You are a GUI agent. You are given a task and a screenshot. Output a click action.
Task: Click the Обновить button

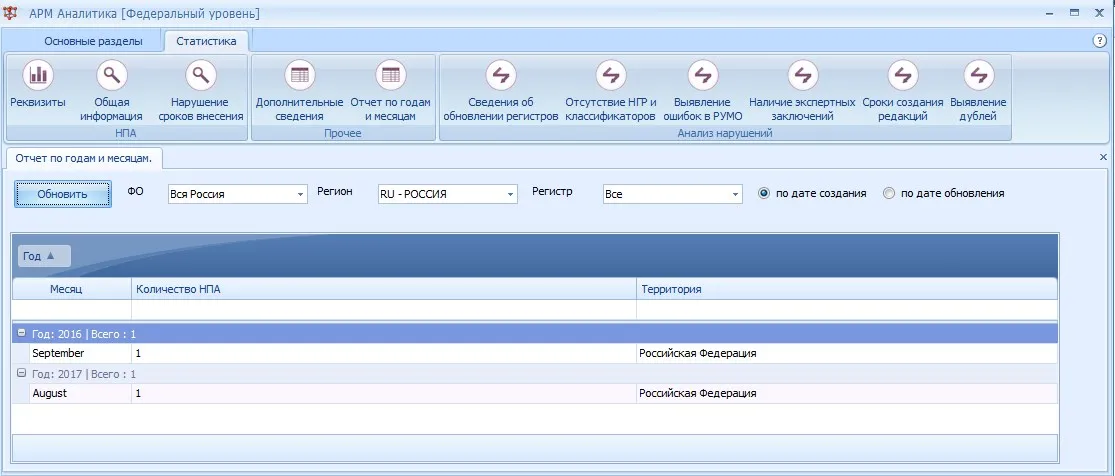coord(63,194)
